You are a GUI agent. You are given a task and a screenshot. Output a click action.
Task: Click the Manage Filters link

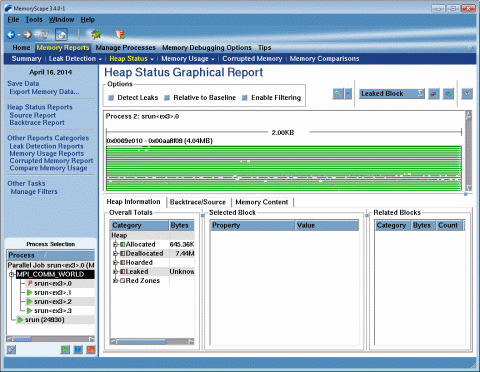(x=34, y=192)
